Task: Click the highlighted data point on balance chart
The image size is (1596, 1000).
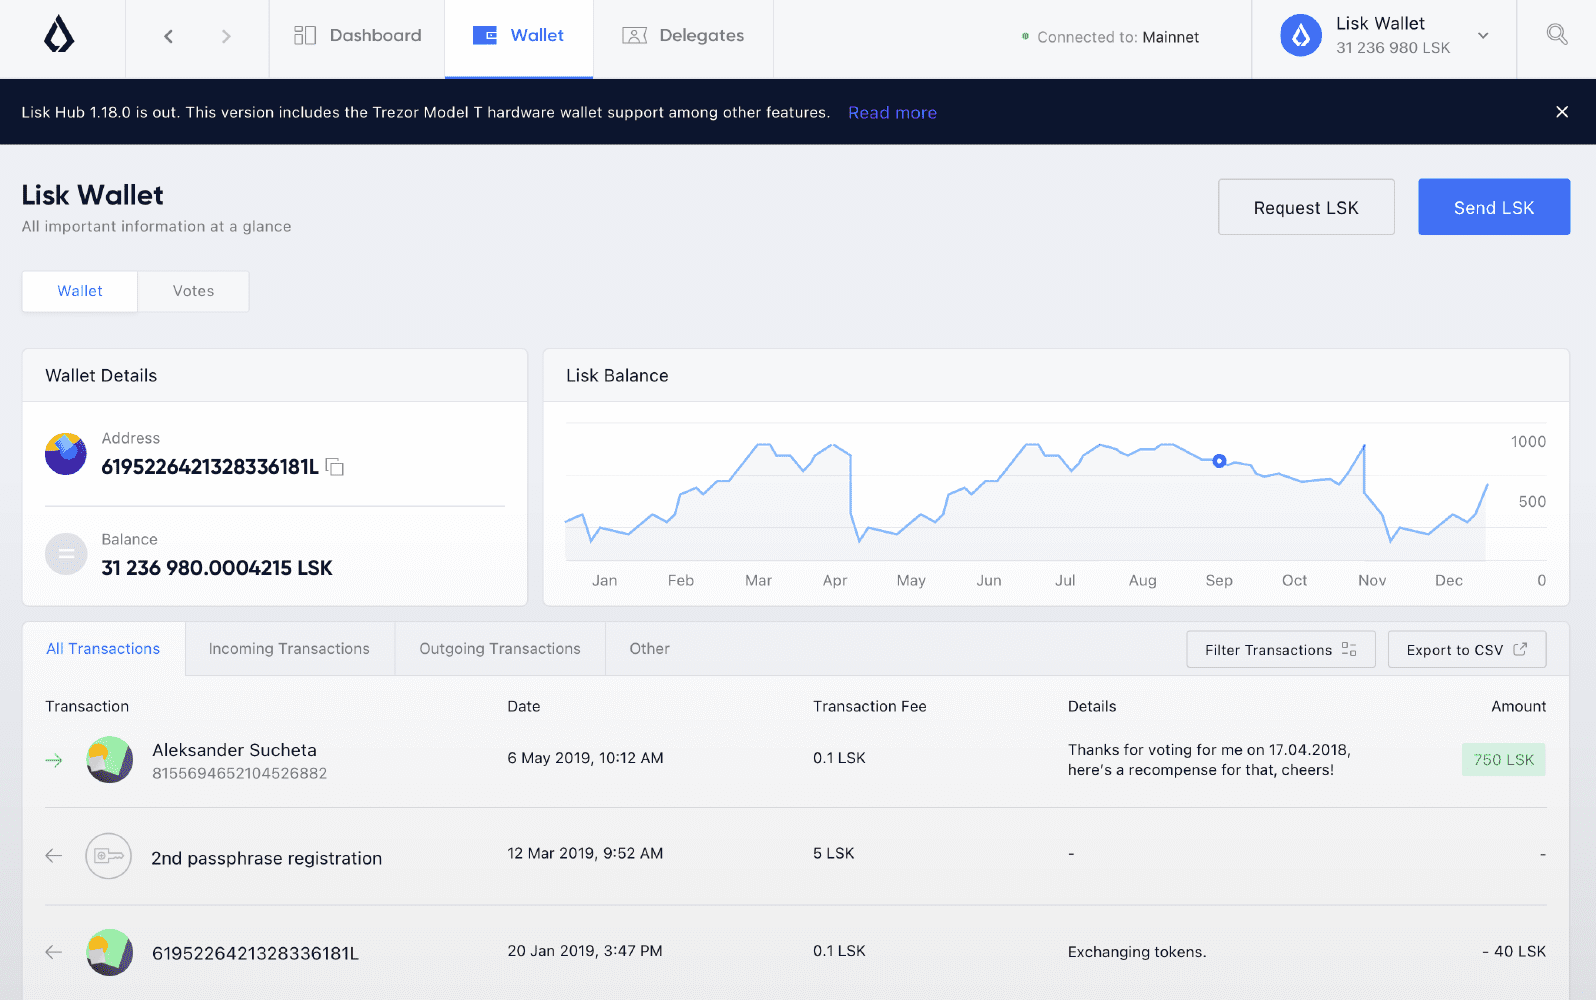Action: click(1219, 461)
